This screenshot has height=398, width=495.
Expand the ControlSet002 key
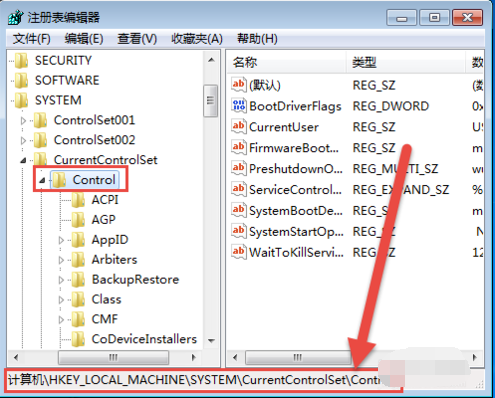pyautogui.click(x=23, y=140)
